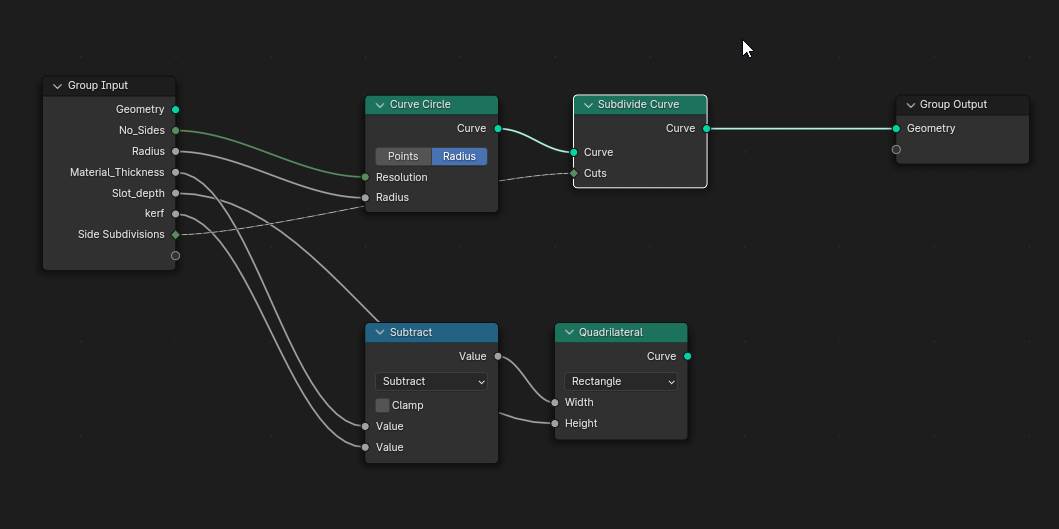Open the Subtract operation dropdown
Image resolution: width=1059 pixels, height=529 pixels.
[x=431, y=381]
